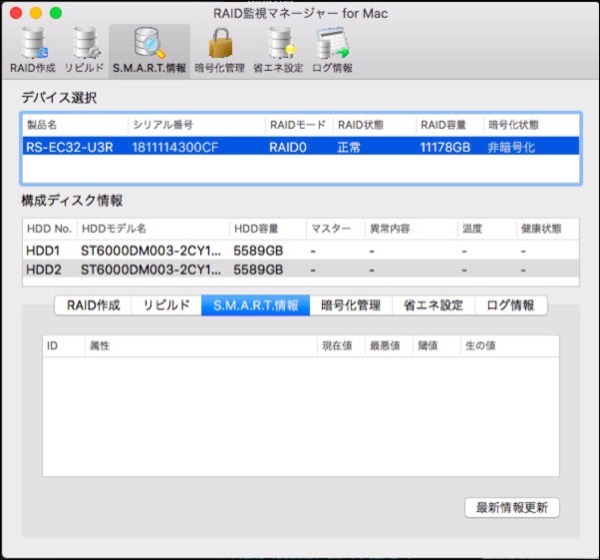Click the 省エネ設定 toolbar icon
Viewport: 600px width, 560px height.
278,50
